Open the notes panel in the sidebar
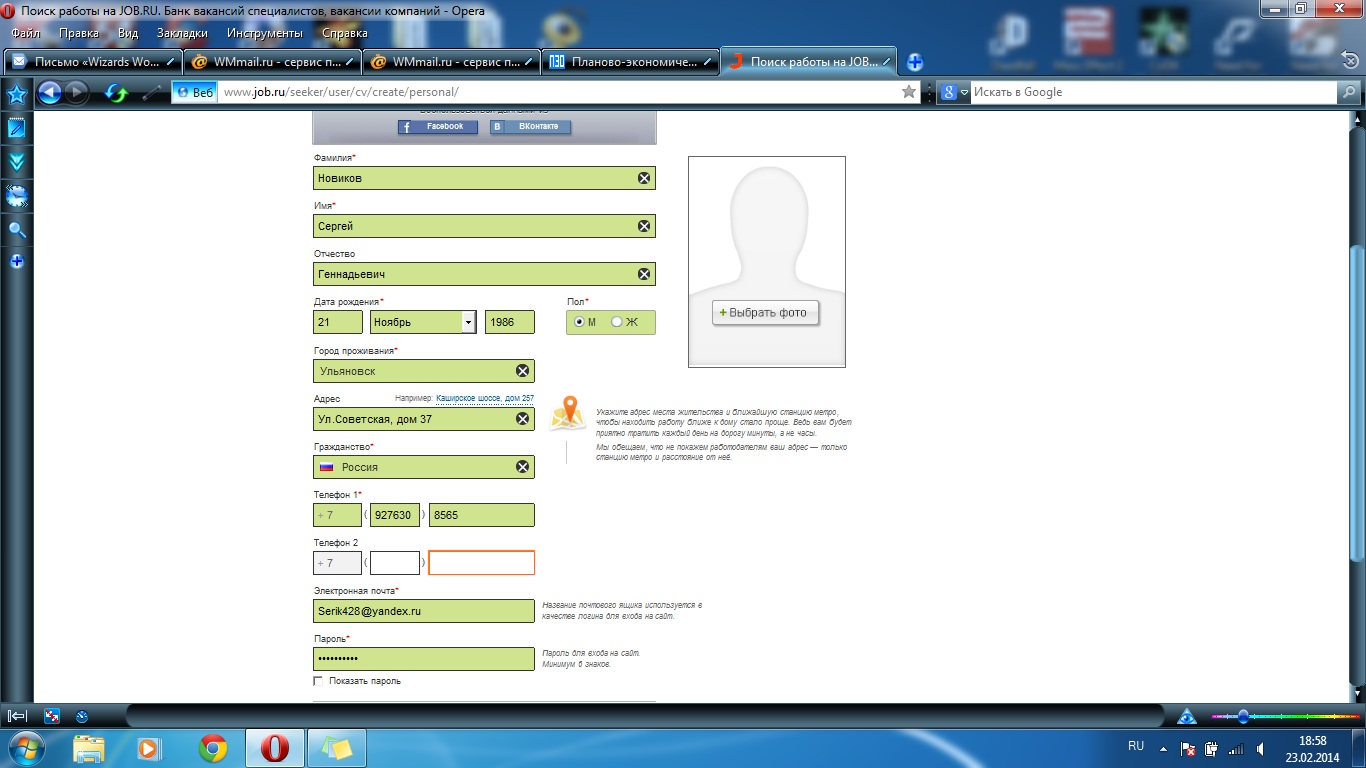This screenshot has width=1366, height=768. (x=16, y=128)
